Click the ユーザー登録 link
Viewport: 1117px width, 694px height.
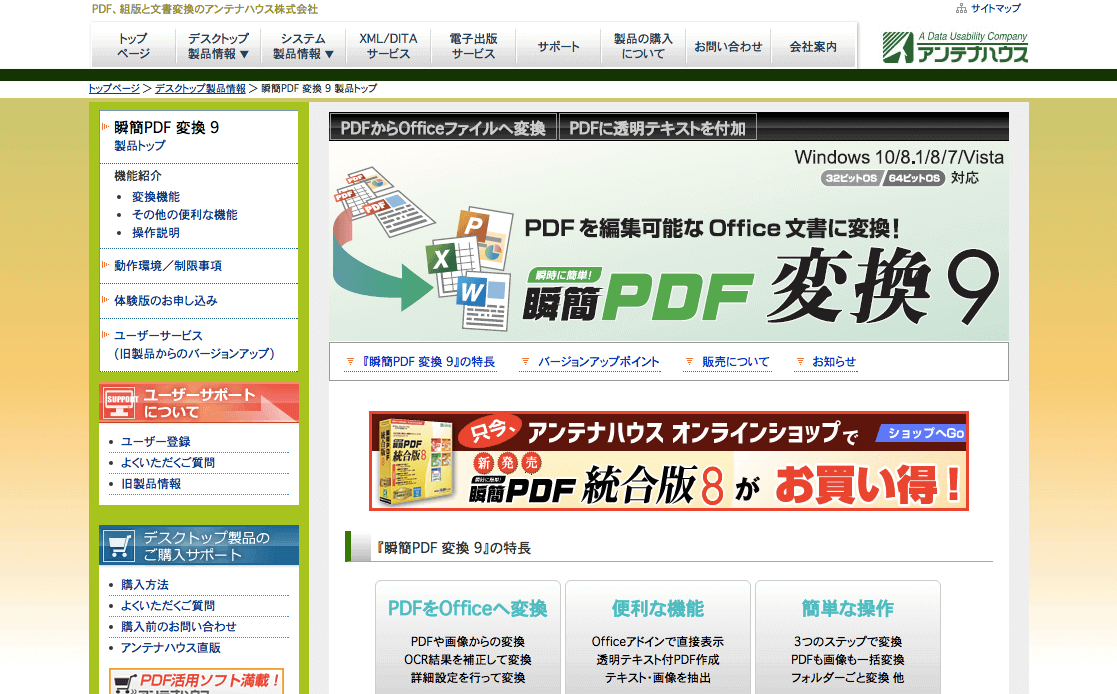click(155, 442)
